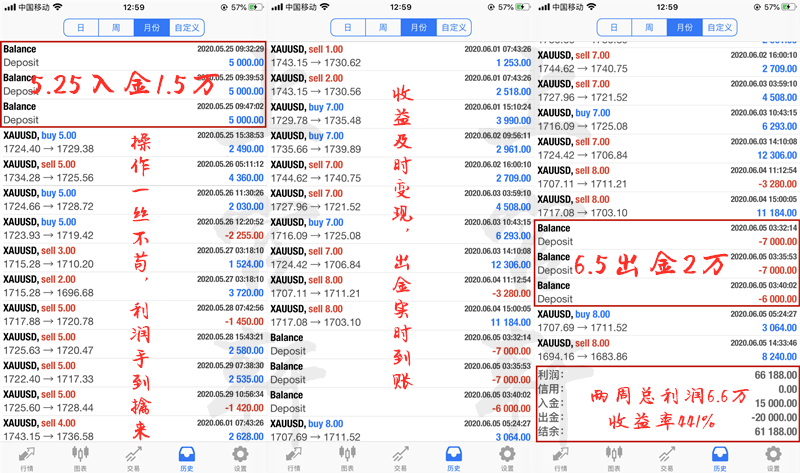Open 交易 trade tab on left phone screen
Viewport: 800px width, 473px height.
pos(133,459)
